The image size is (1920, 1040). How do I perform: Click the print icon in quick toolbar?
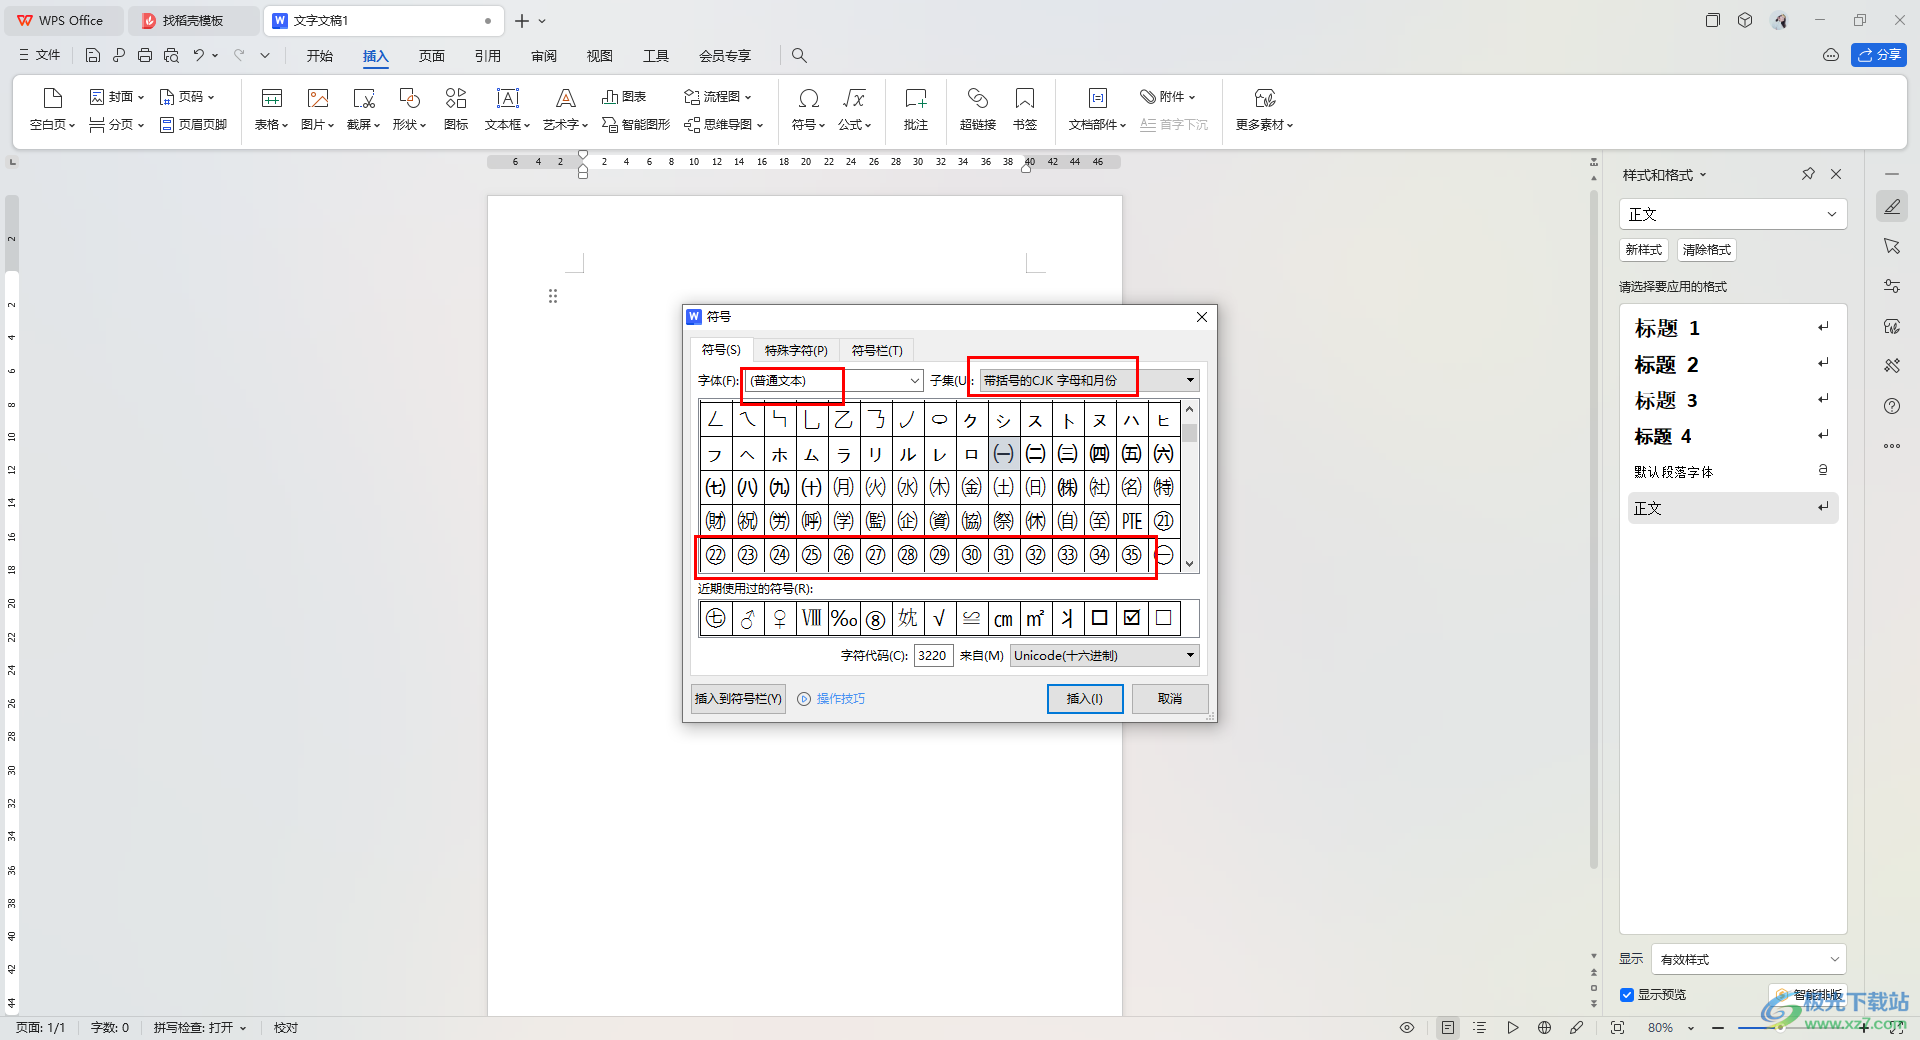pyautogui.click(x=145, y=56)
